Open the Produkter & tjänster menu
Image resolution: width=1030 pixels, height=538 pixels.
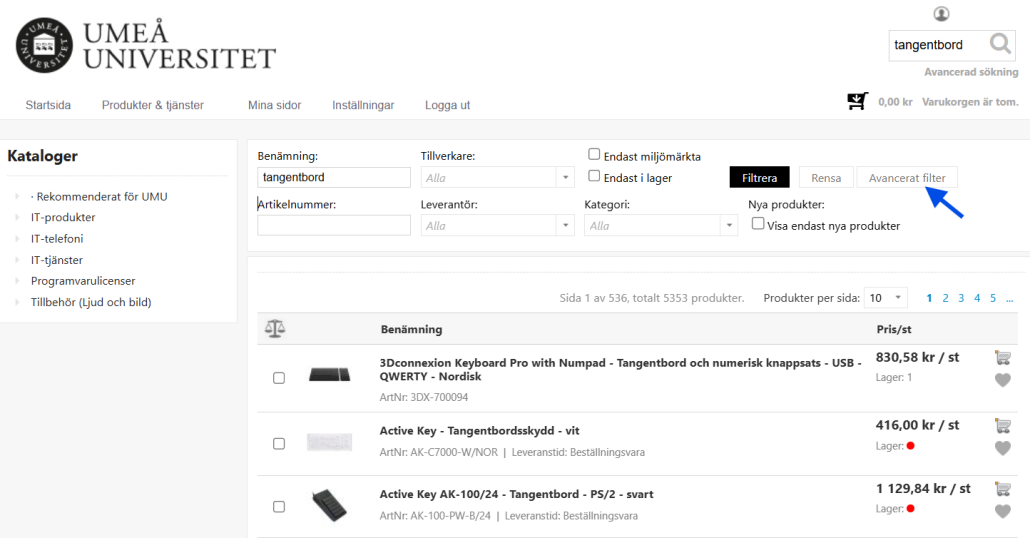tap(152, 105)
